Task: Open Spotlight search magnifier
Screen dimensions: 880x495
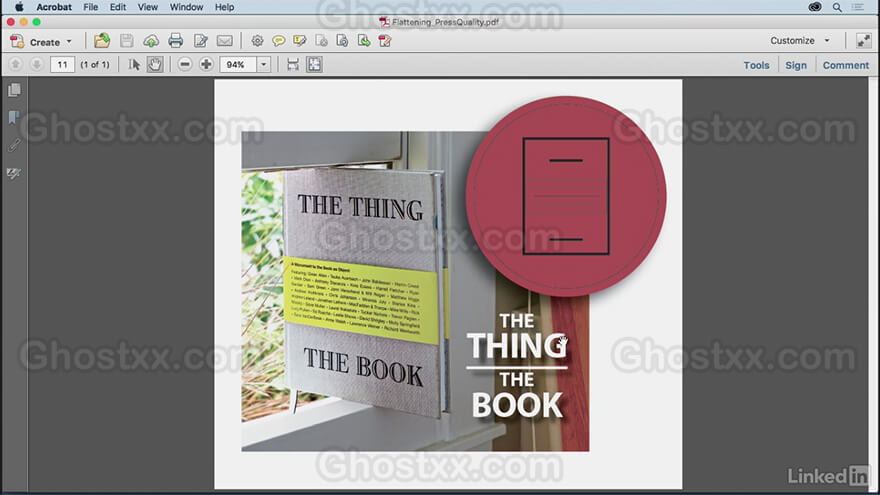Action: pyautogui.click(x=837, y=7)
